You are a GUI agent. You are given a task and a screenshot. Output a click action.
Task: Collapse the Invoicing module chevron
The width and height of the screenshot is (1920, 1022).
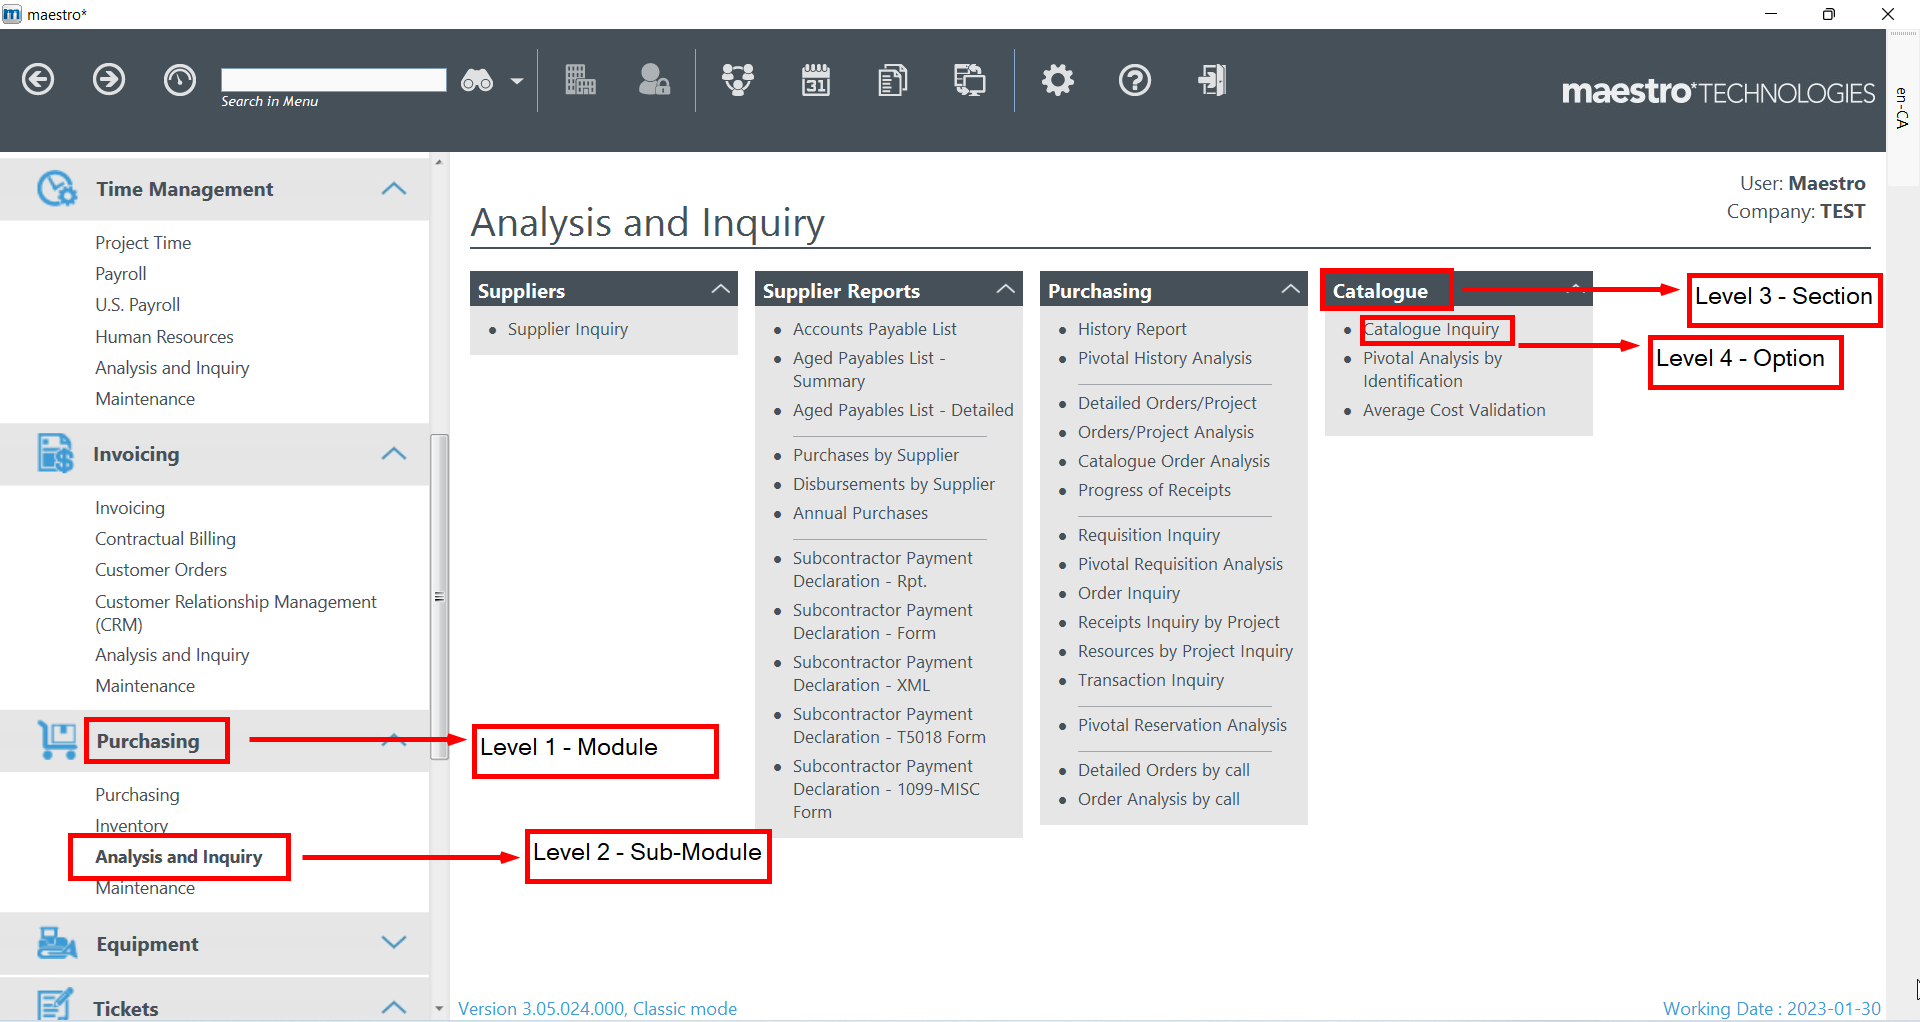tap(394, 453)
